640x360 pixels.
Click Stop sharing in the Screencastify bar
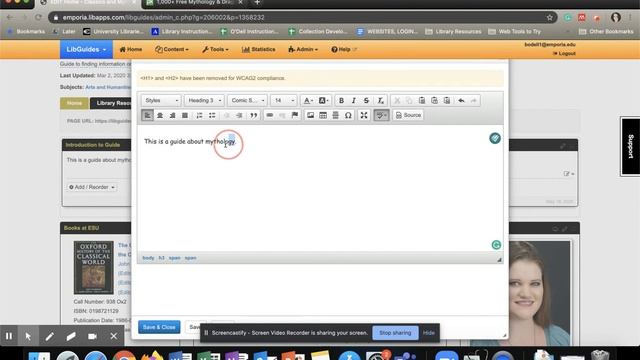(x=395, y=333)
